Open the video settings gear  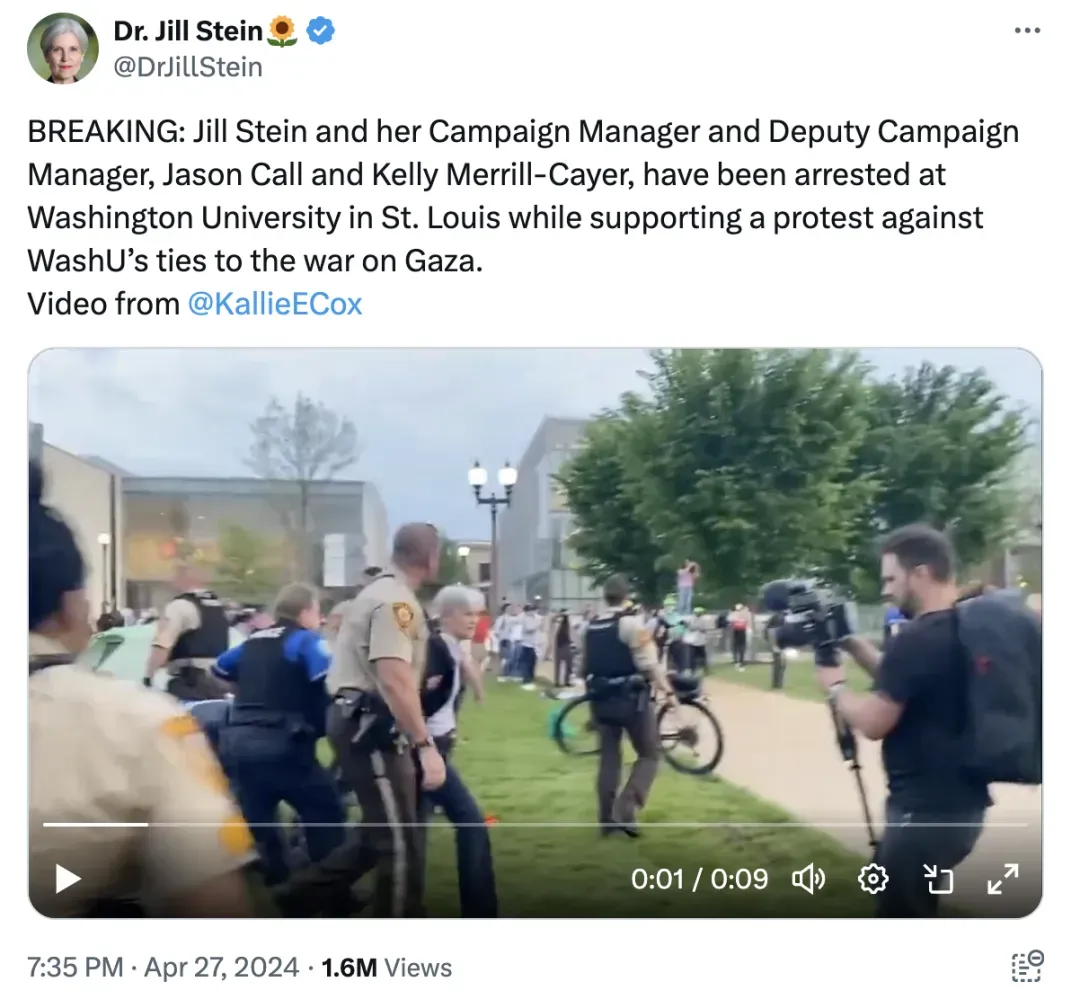(873, 879)
